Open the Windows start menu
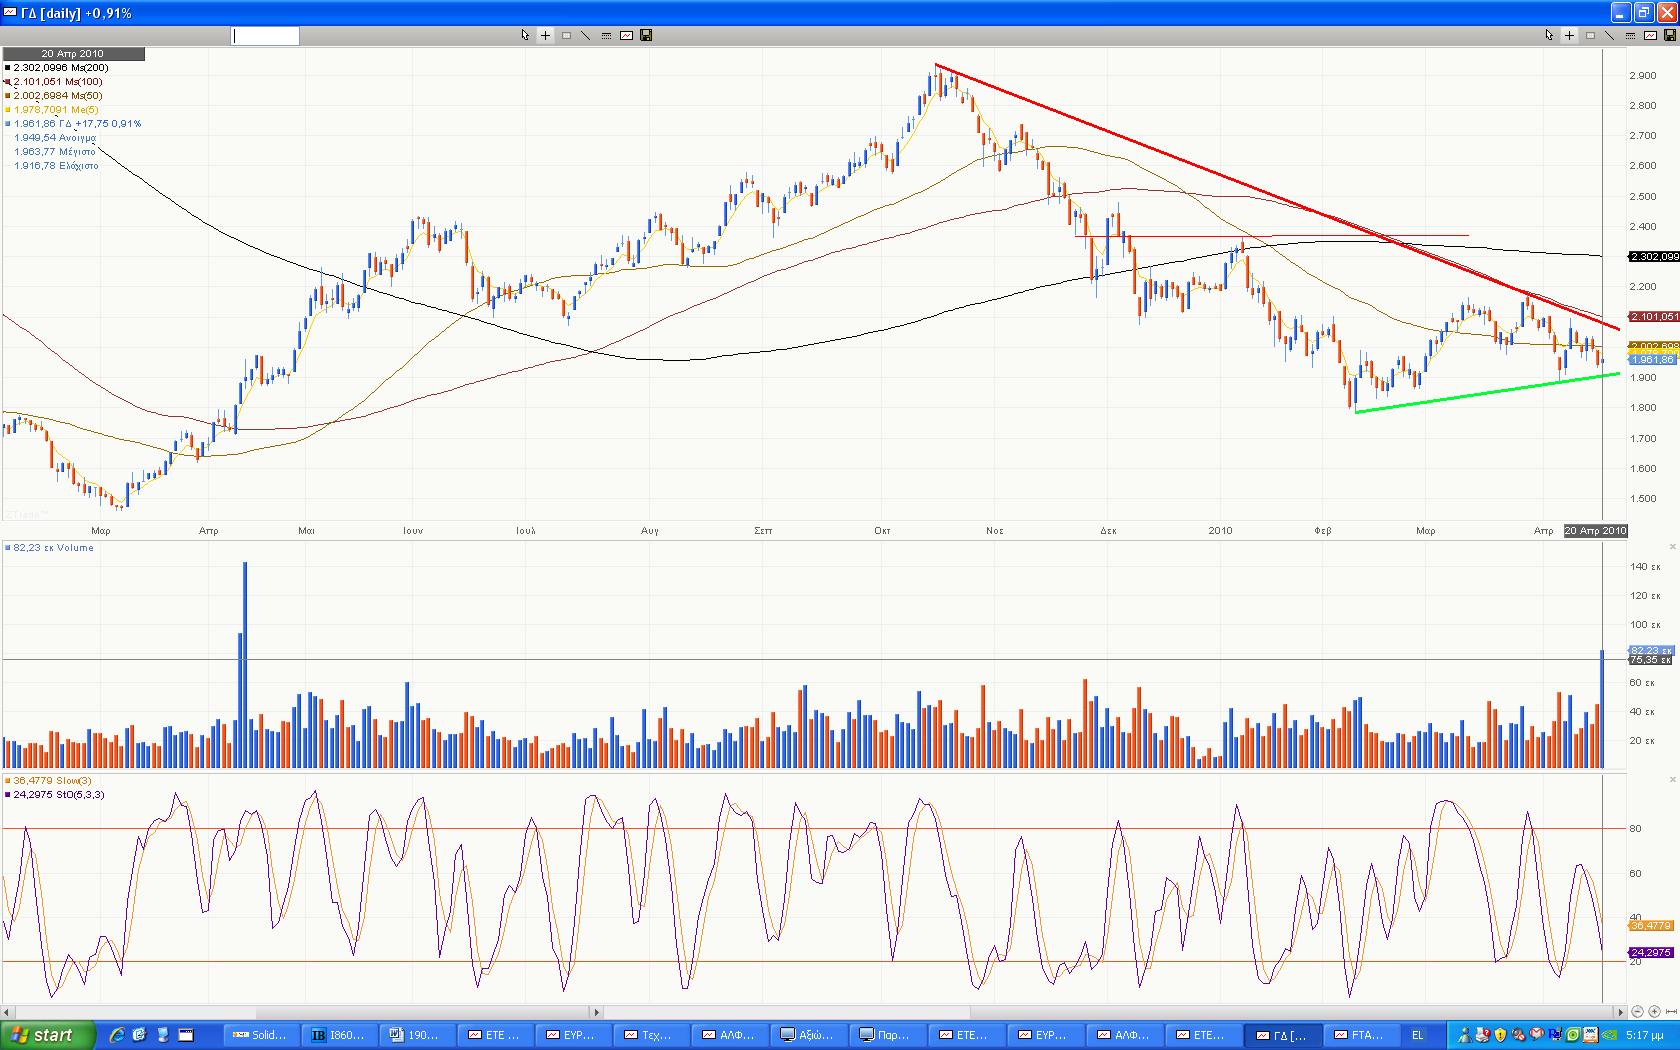The image size is (1680, 1050). coord(48,1035)
